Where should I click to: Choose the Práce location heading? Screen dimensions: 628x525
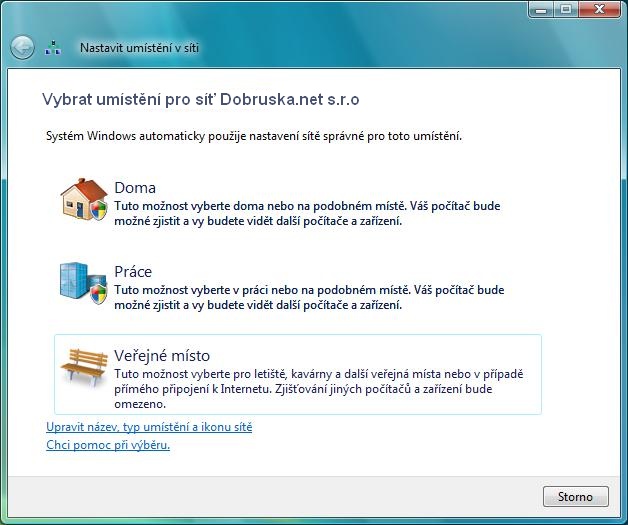coord(134,272)
